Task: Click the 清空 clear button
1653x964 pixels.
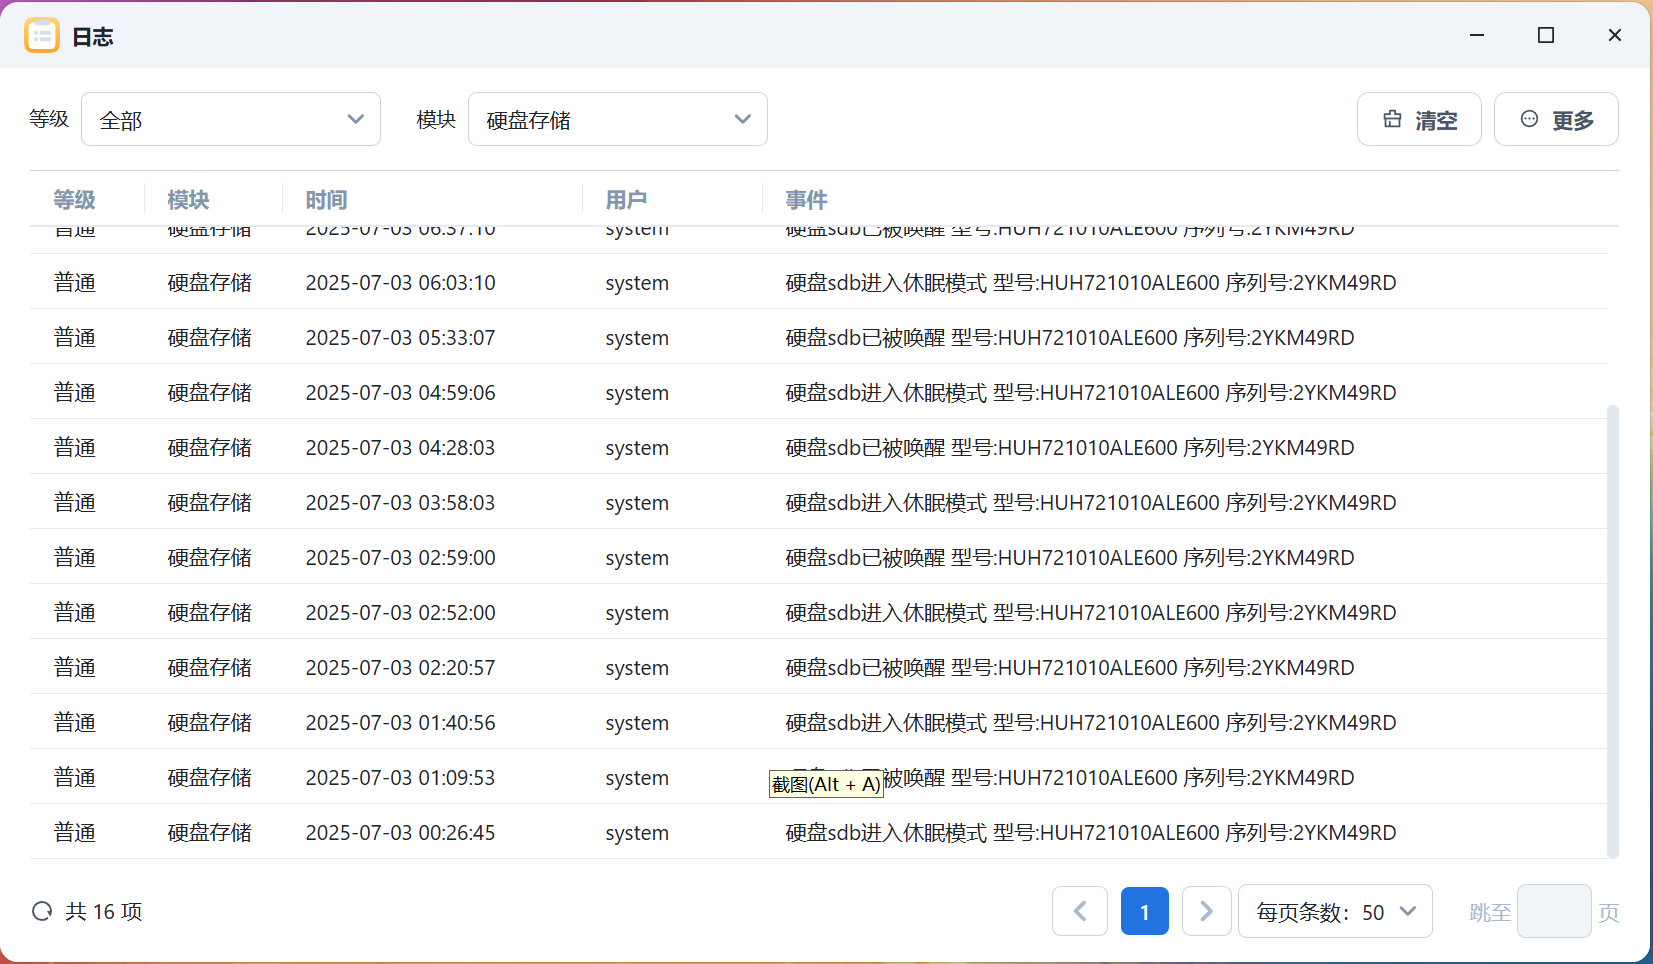Action: [1419, 119]
